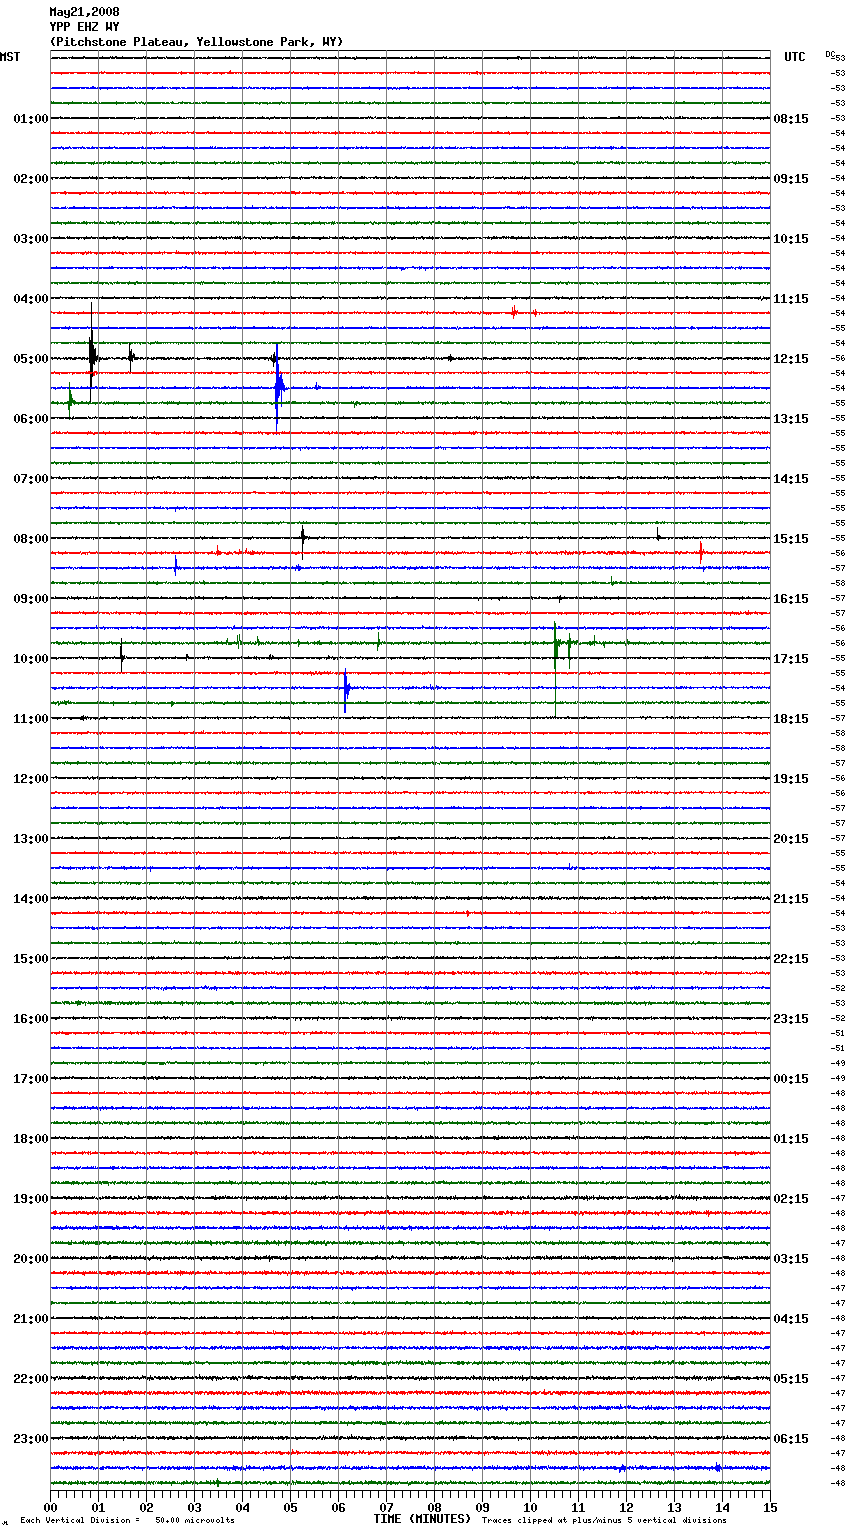Click the 06:15 UTC time label
Image resolution: width=850 pixels, height=1534 pixels.
(x=791, y=1439)
